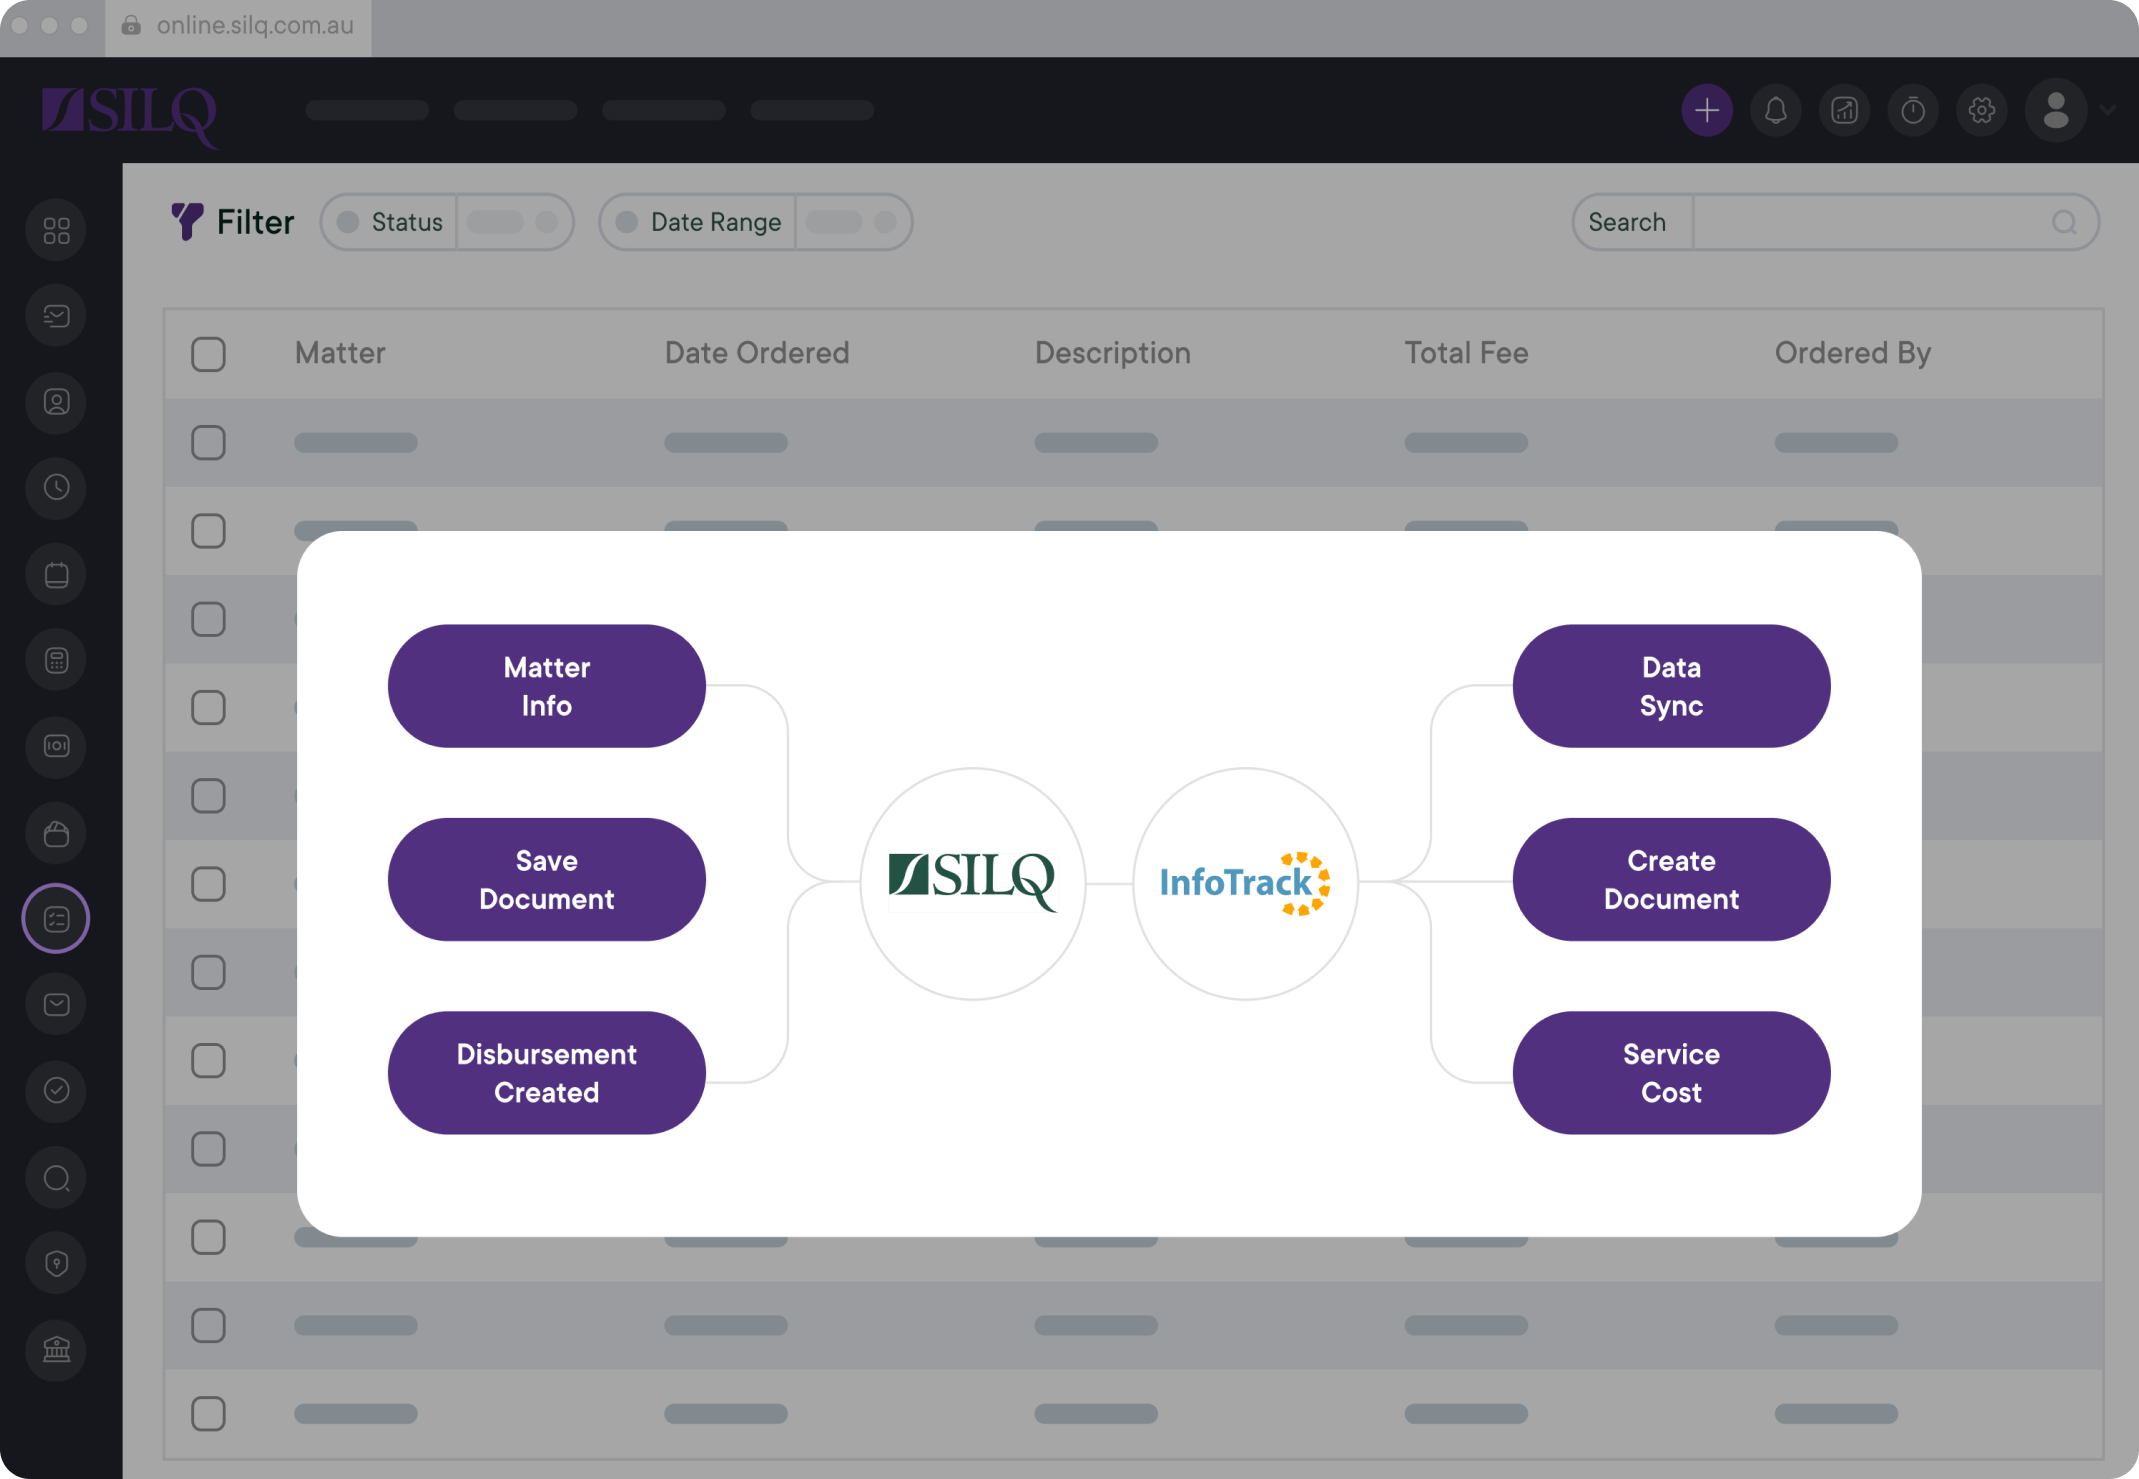Click the purple plus button to create new
Image resolution: width=2139 pixels, height=1479 pixels.
tap(1707, 110)
